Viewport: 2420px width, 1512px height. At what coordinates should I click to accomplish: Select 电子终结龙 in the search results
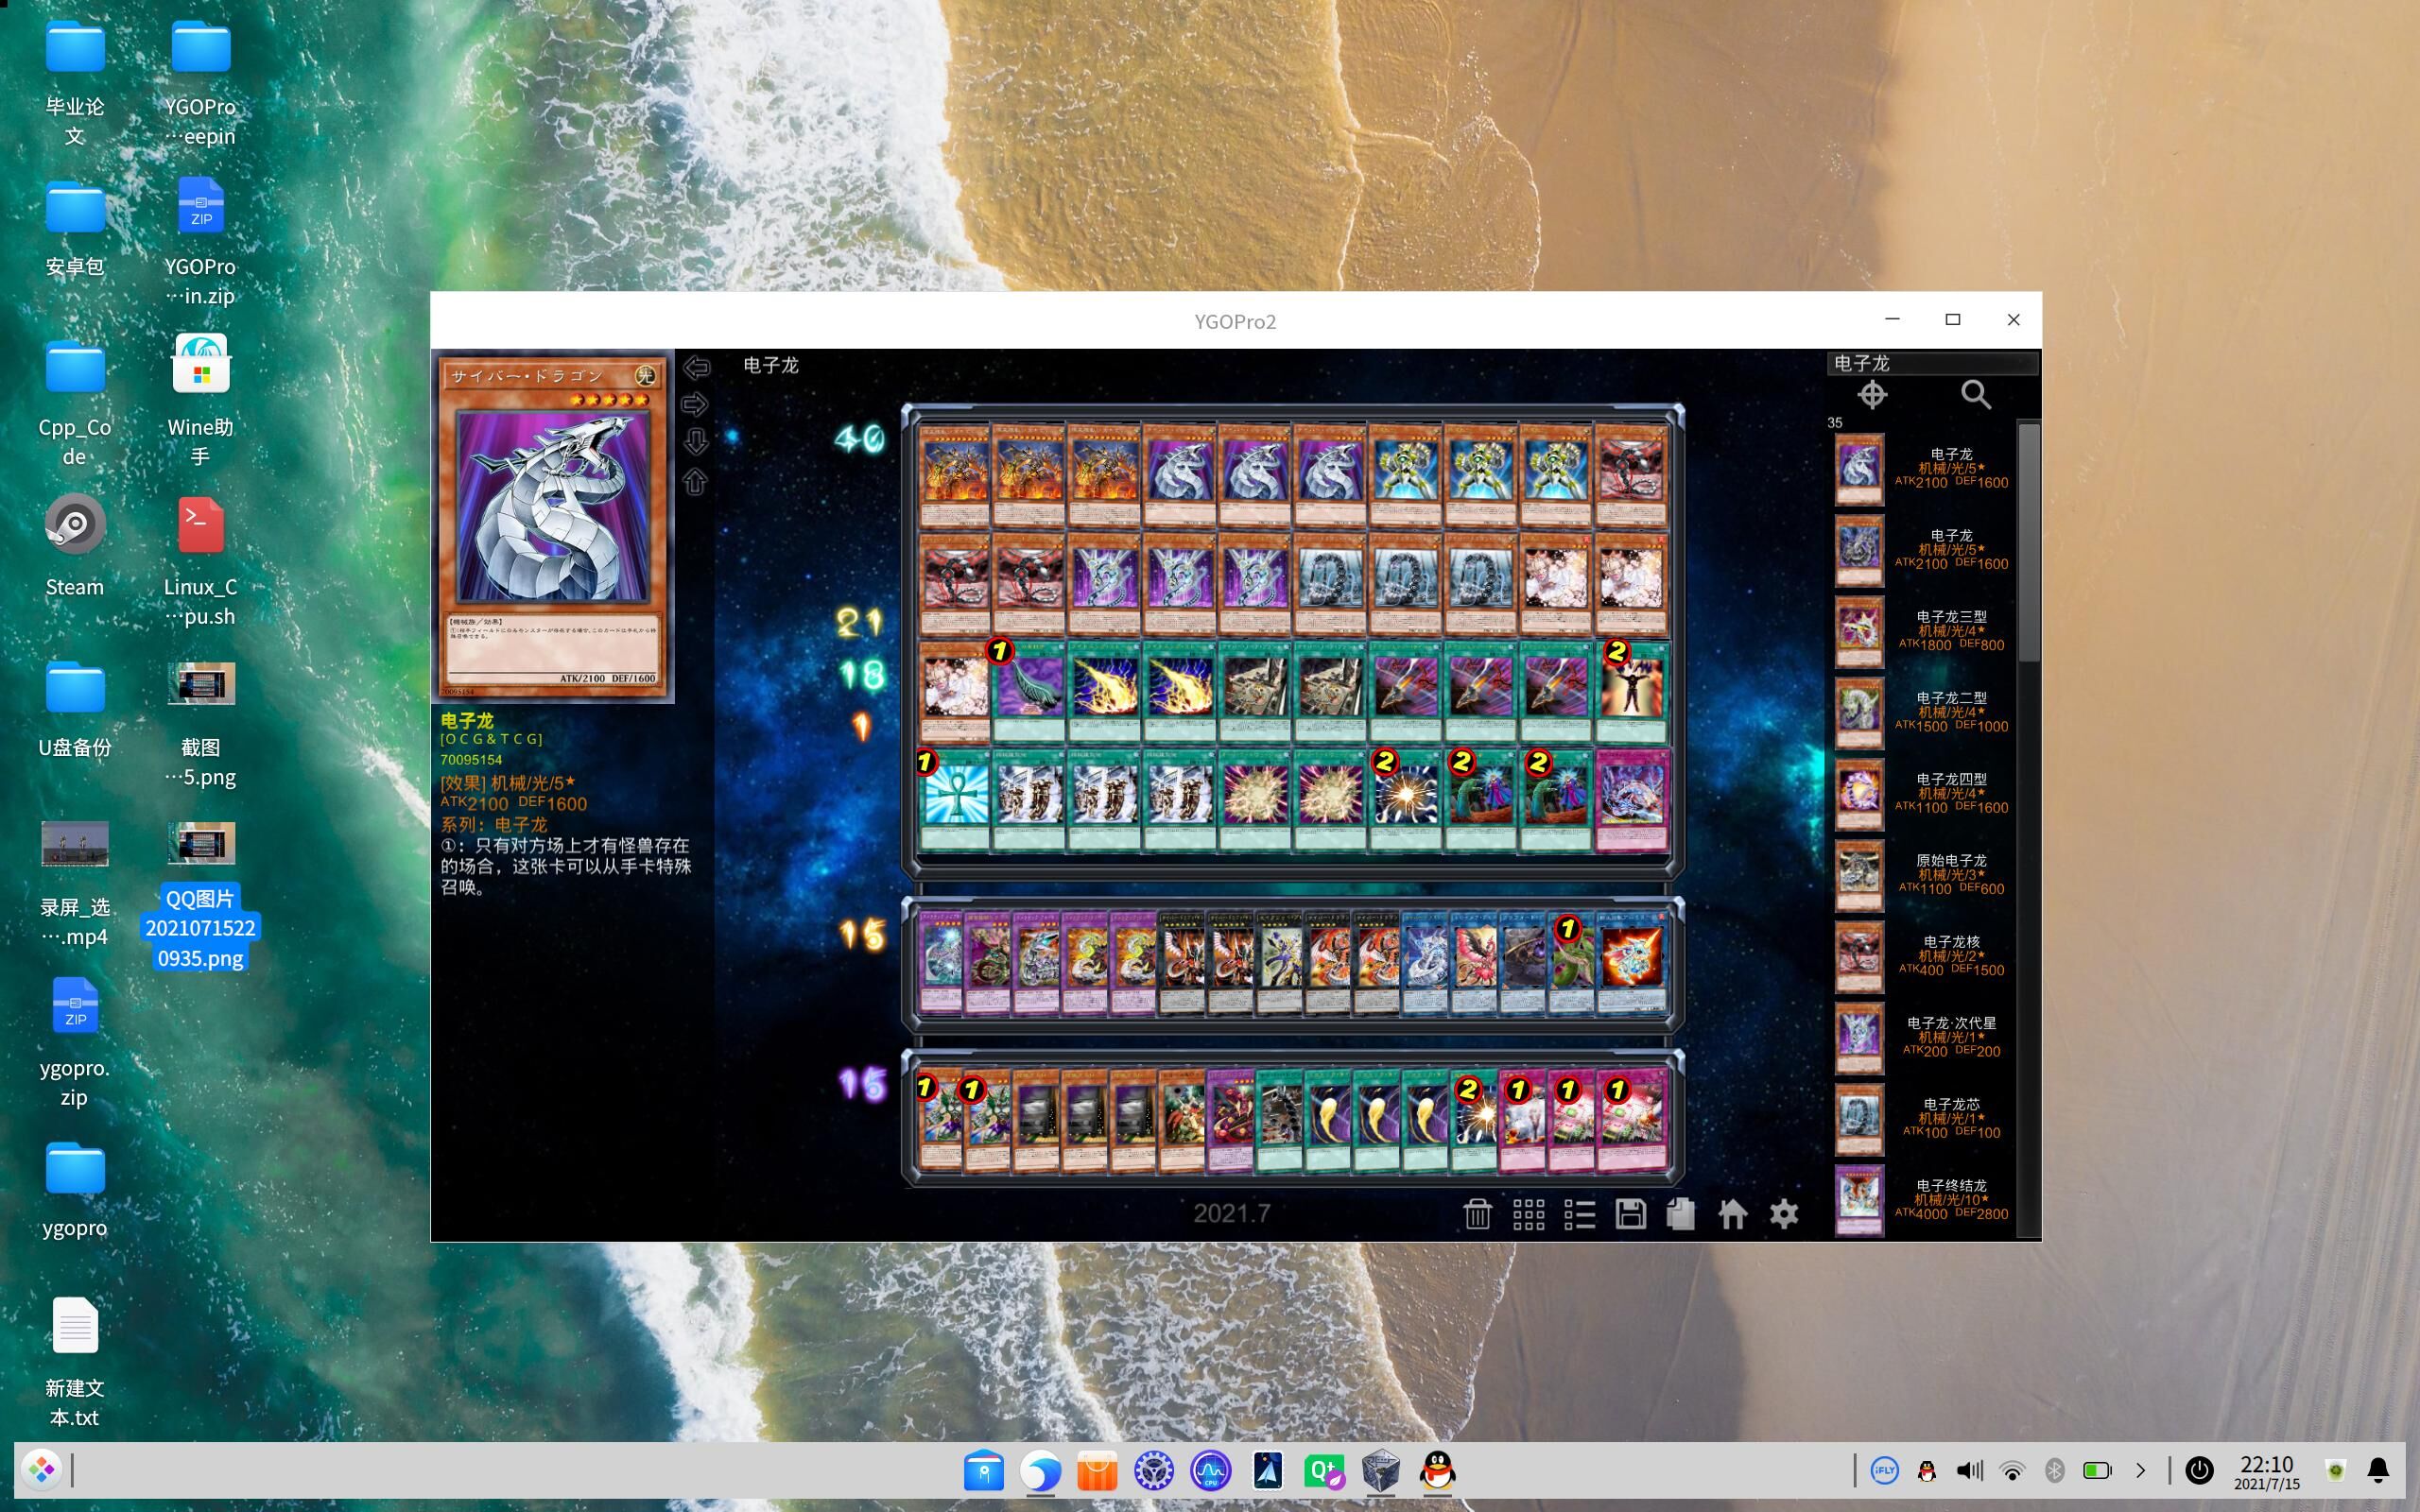point(1950,1199)
